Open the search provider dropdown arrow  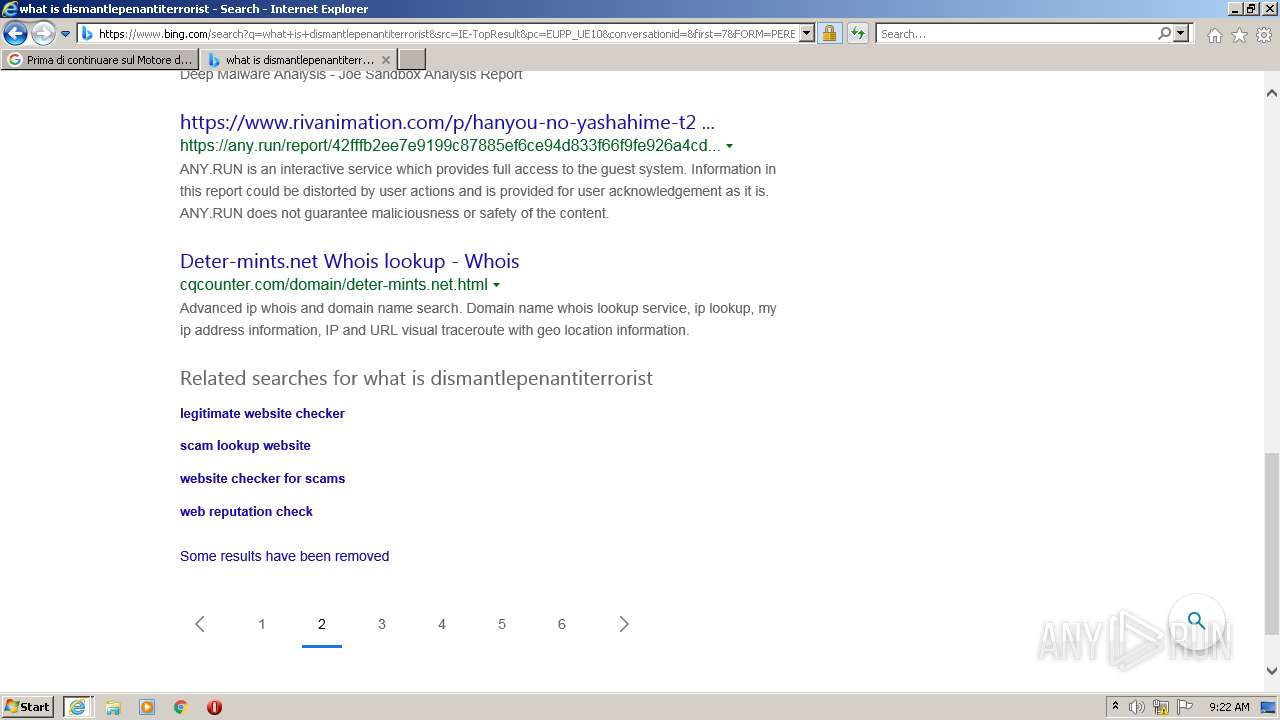click(1181, 34)
